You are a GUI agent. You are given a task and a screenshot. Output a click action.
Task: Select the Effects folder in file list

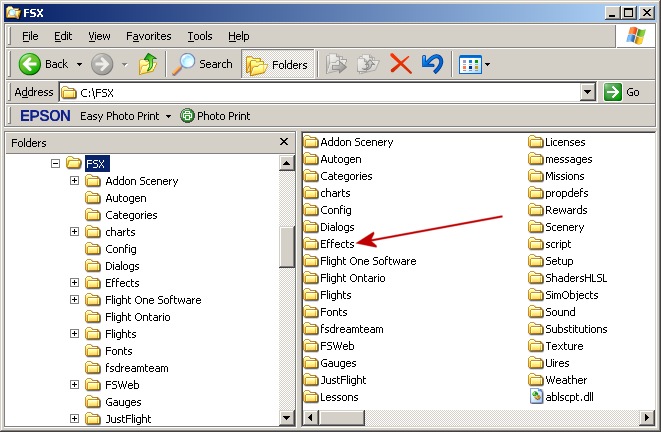(x=336, y=244)
